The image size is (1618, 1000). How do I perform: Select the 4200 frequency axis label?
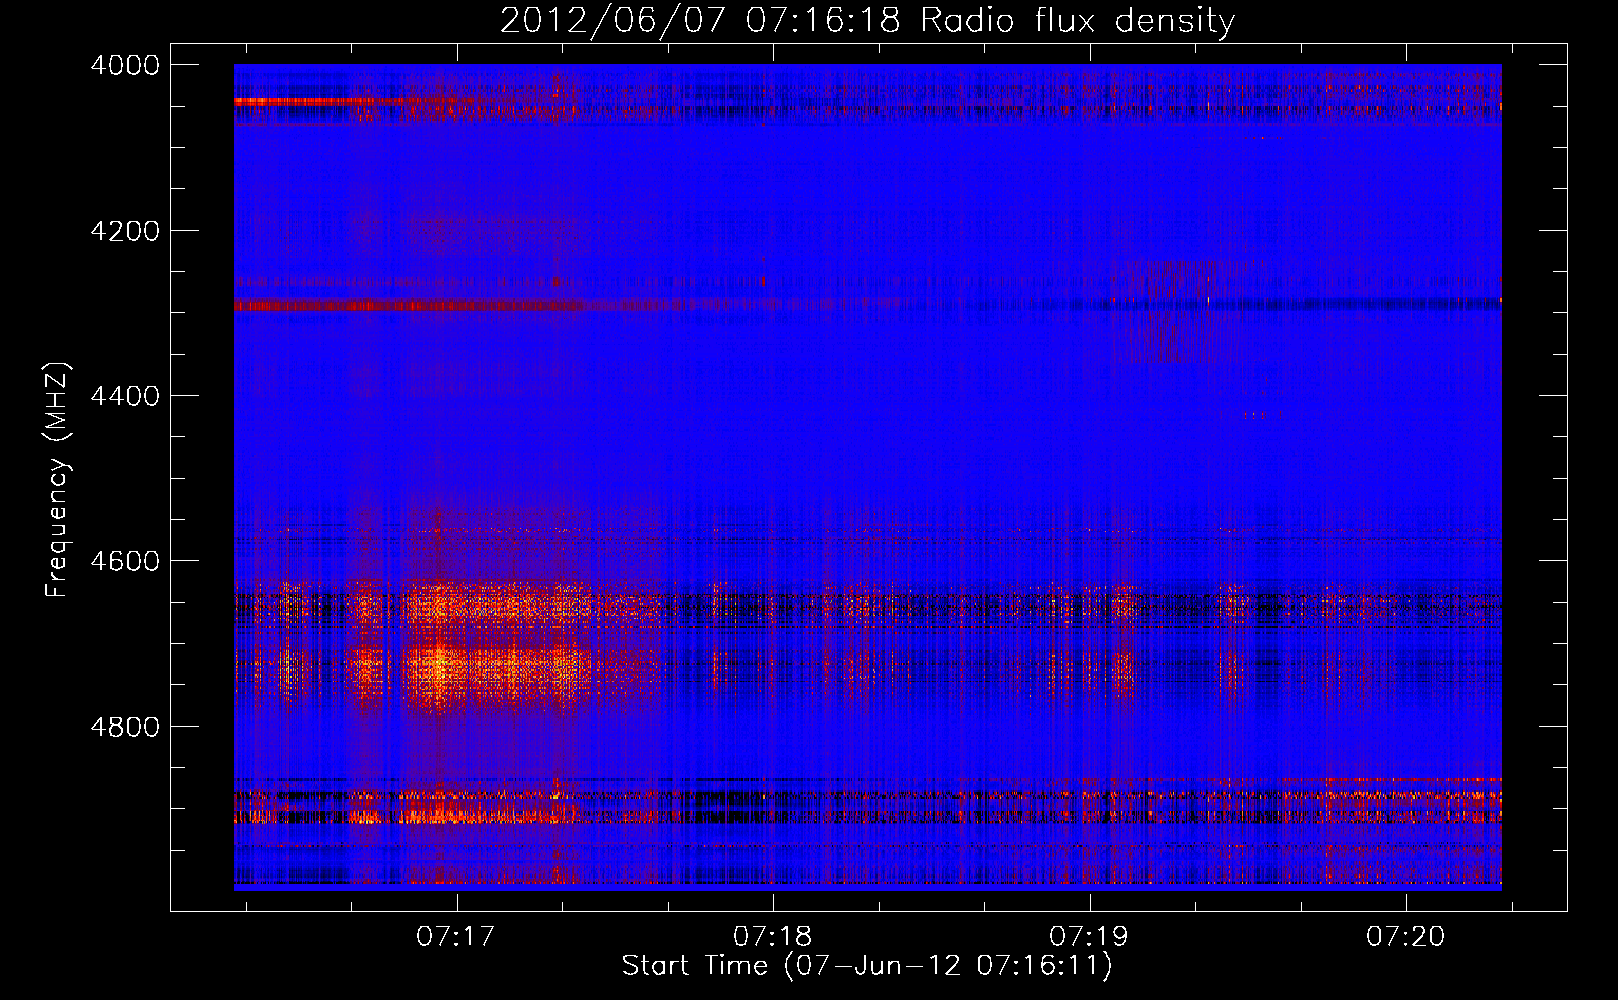[125, 231]
